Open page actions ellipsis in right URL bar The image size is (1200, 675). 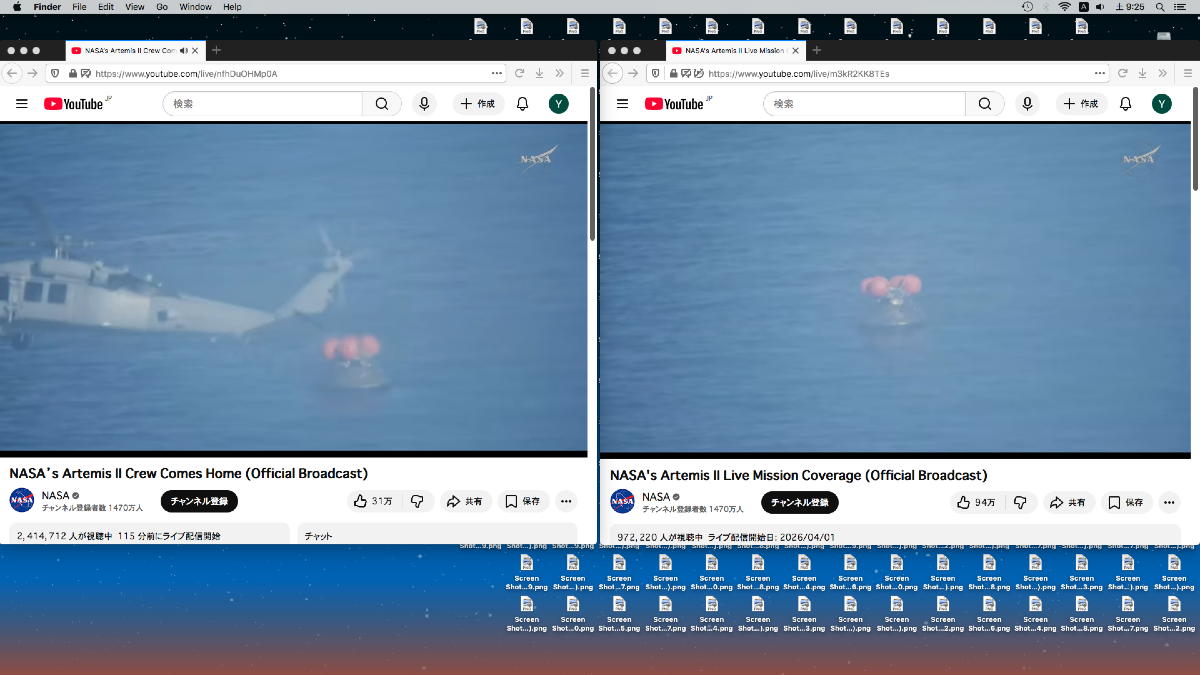point(1100,73)
